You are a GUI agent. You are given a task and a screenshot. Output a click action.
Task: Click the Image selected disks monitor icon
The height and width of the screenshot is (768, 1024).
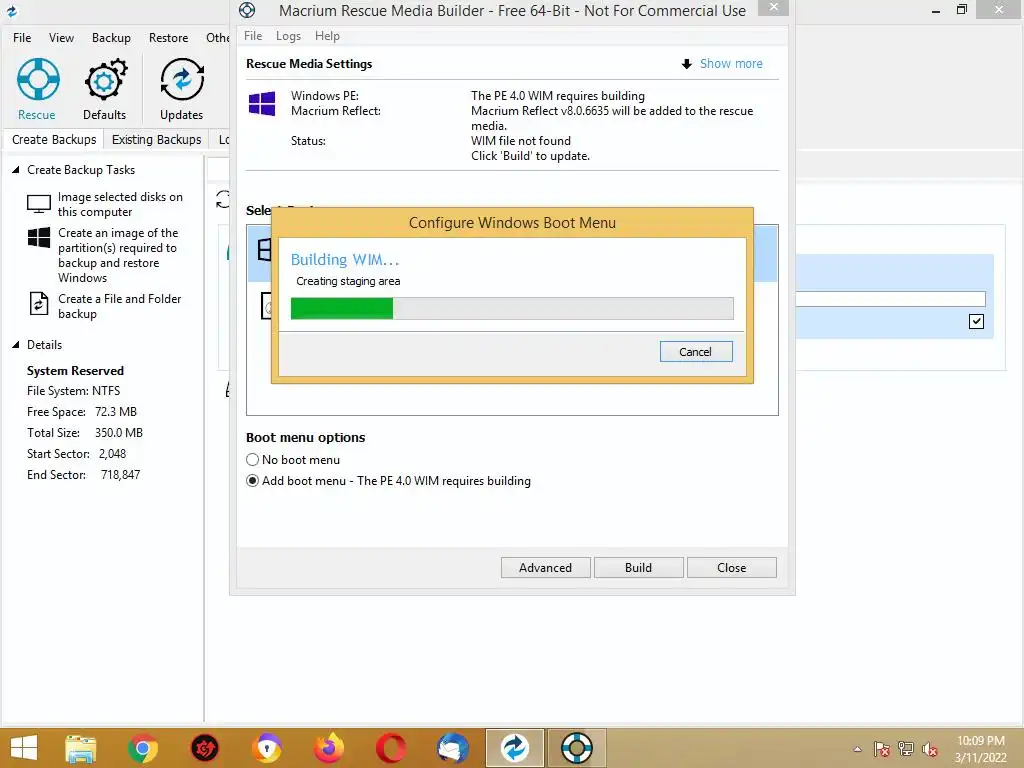pos(39,204)
